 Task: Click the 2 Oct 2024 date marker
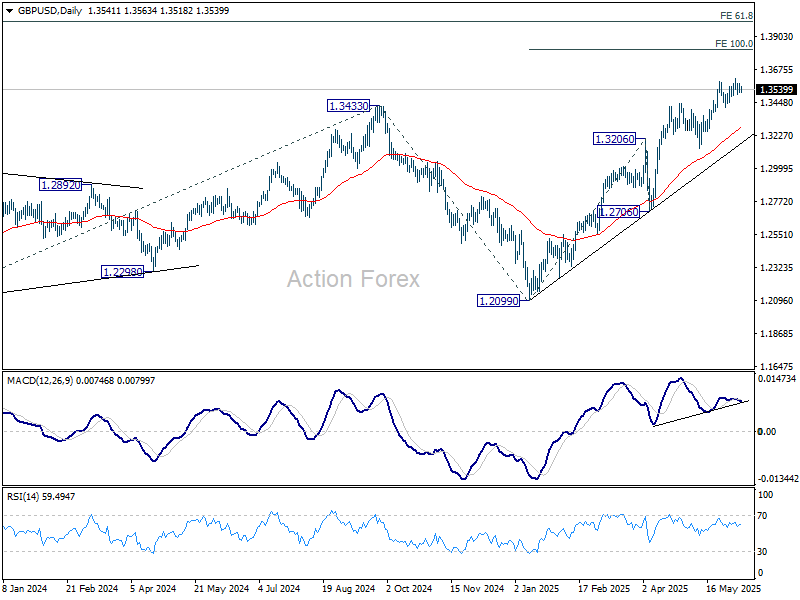click(408, 591)
